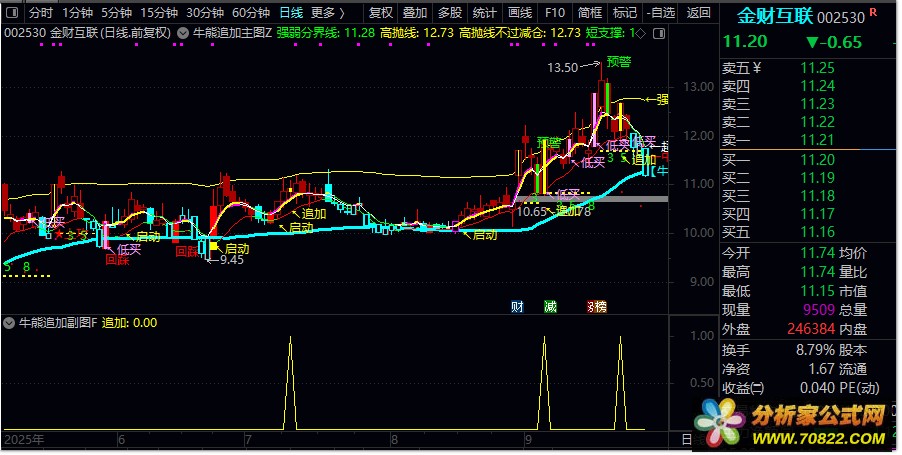Viewport: 902px width, 455px height.
Task: Toggle the panel icon at indicator bar end
Action: 659,34
